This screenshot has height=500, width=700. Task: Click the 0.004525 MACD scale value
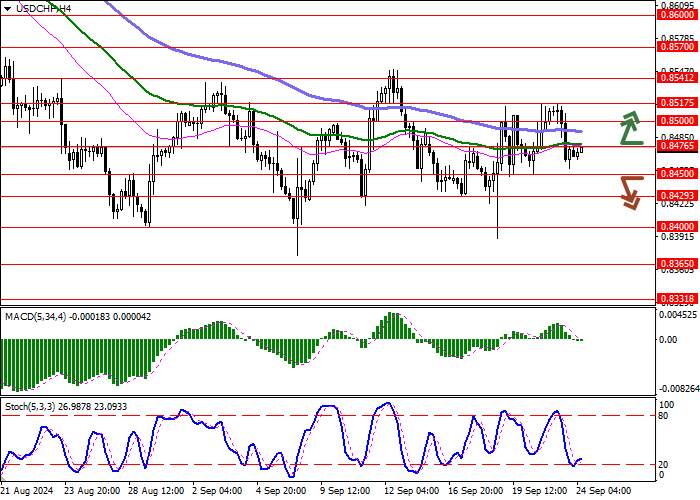pyautogui.click(x=678, y=315)
